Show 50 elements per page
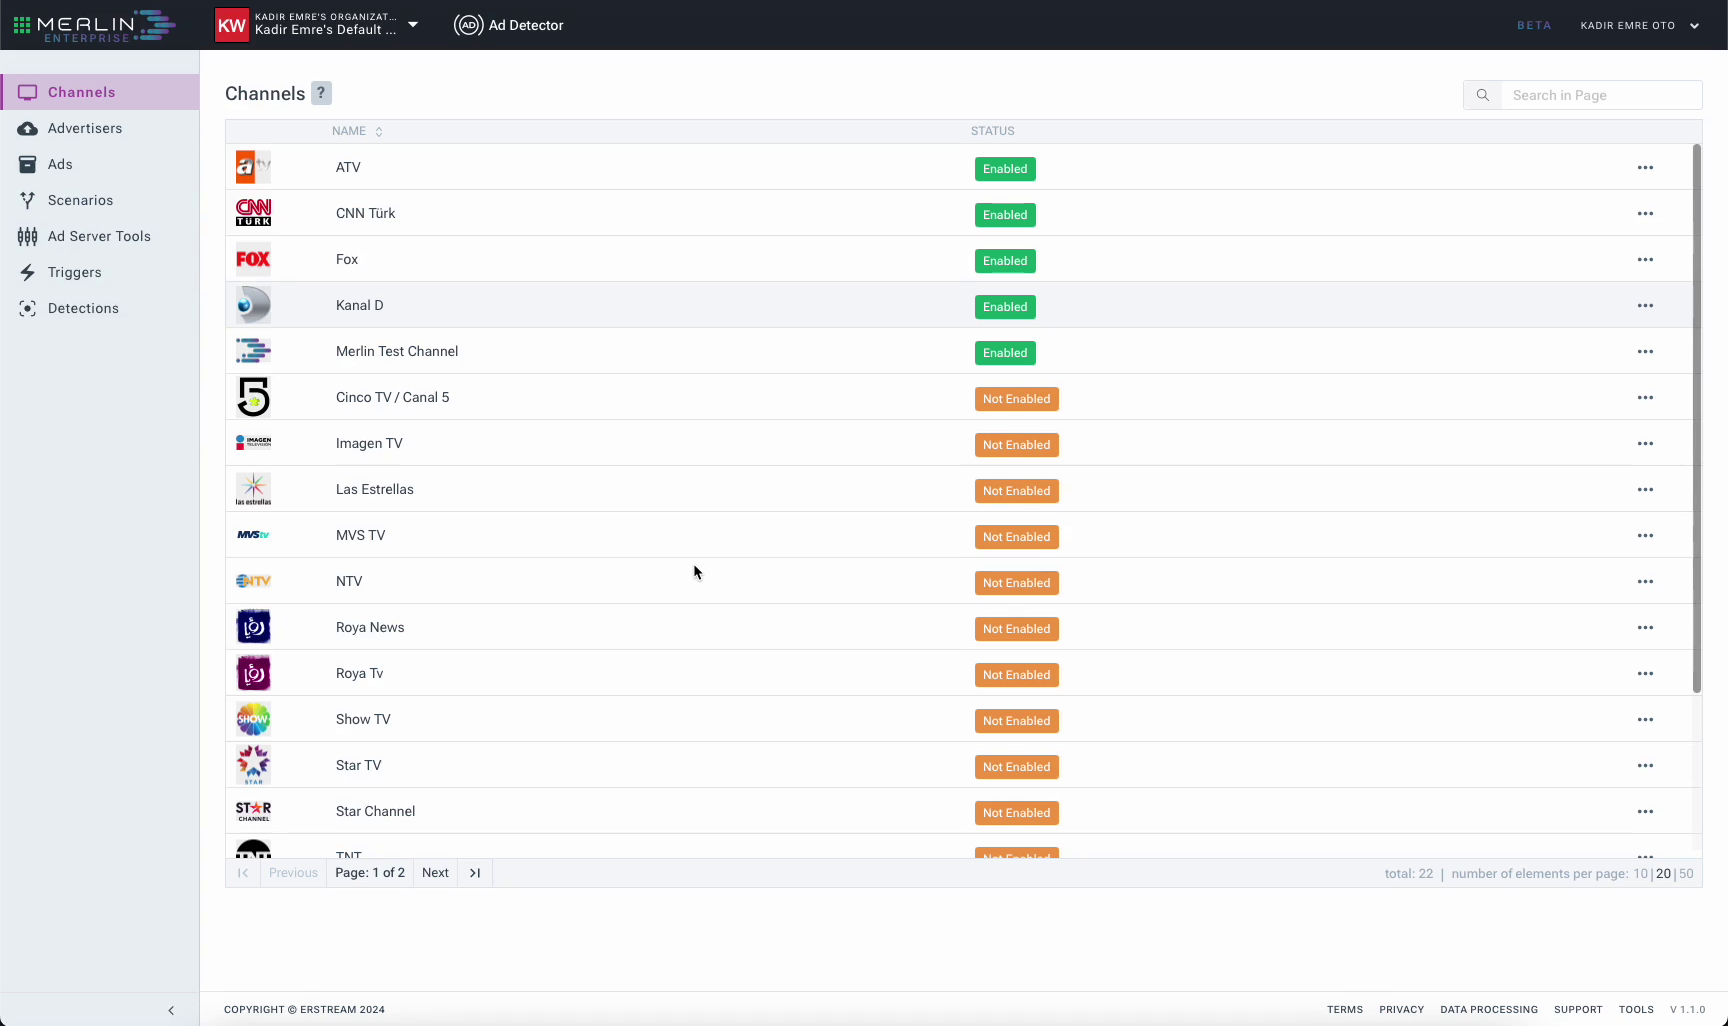The height and width of the screenshot is (1026, 1728). pos(1686,874)
